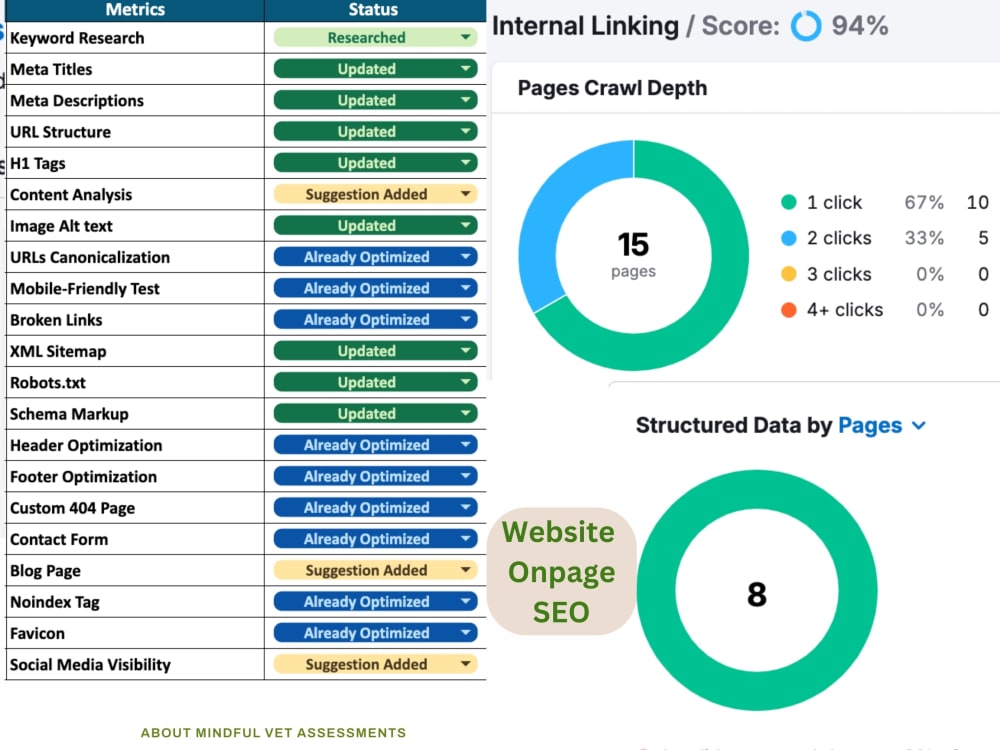Viewport: 1000px width, 750px height.
Task: Open URLs Canonicalization status dropdown
Action: coord(376,257)
